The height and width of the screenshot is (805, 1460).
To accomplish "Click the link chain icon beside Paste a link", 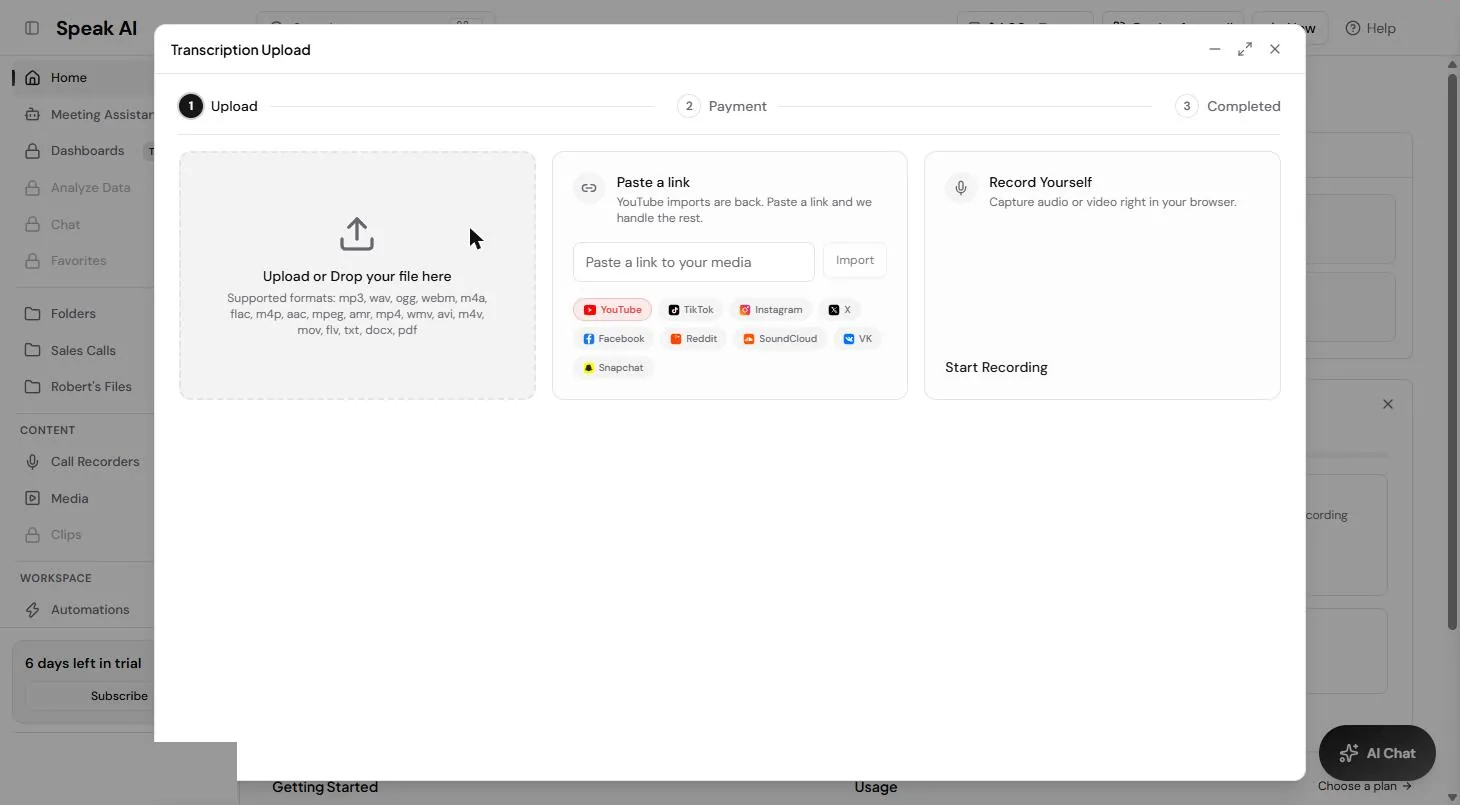I will click(x=589, y=188).
